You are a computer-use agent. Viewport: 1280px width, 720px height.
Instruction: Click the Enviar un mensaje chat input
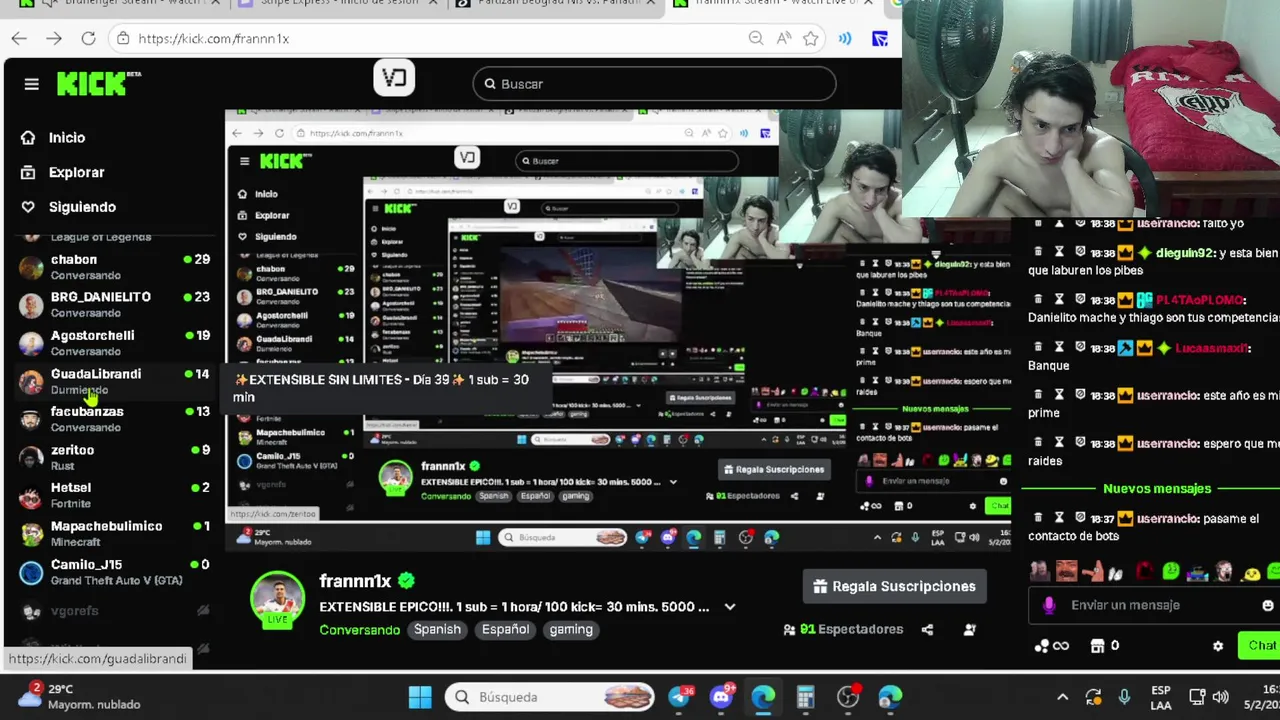click(x=1155, y=605)
